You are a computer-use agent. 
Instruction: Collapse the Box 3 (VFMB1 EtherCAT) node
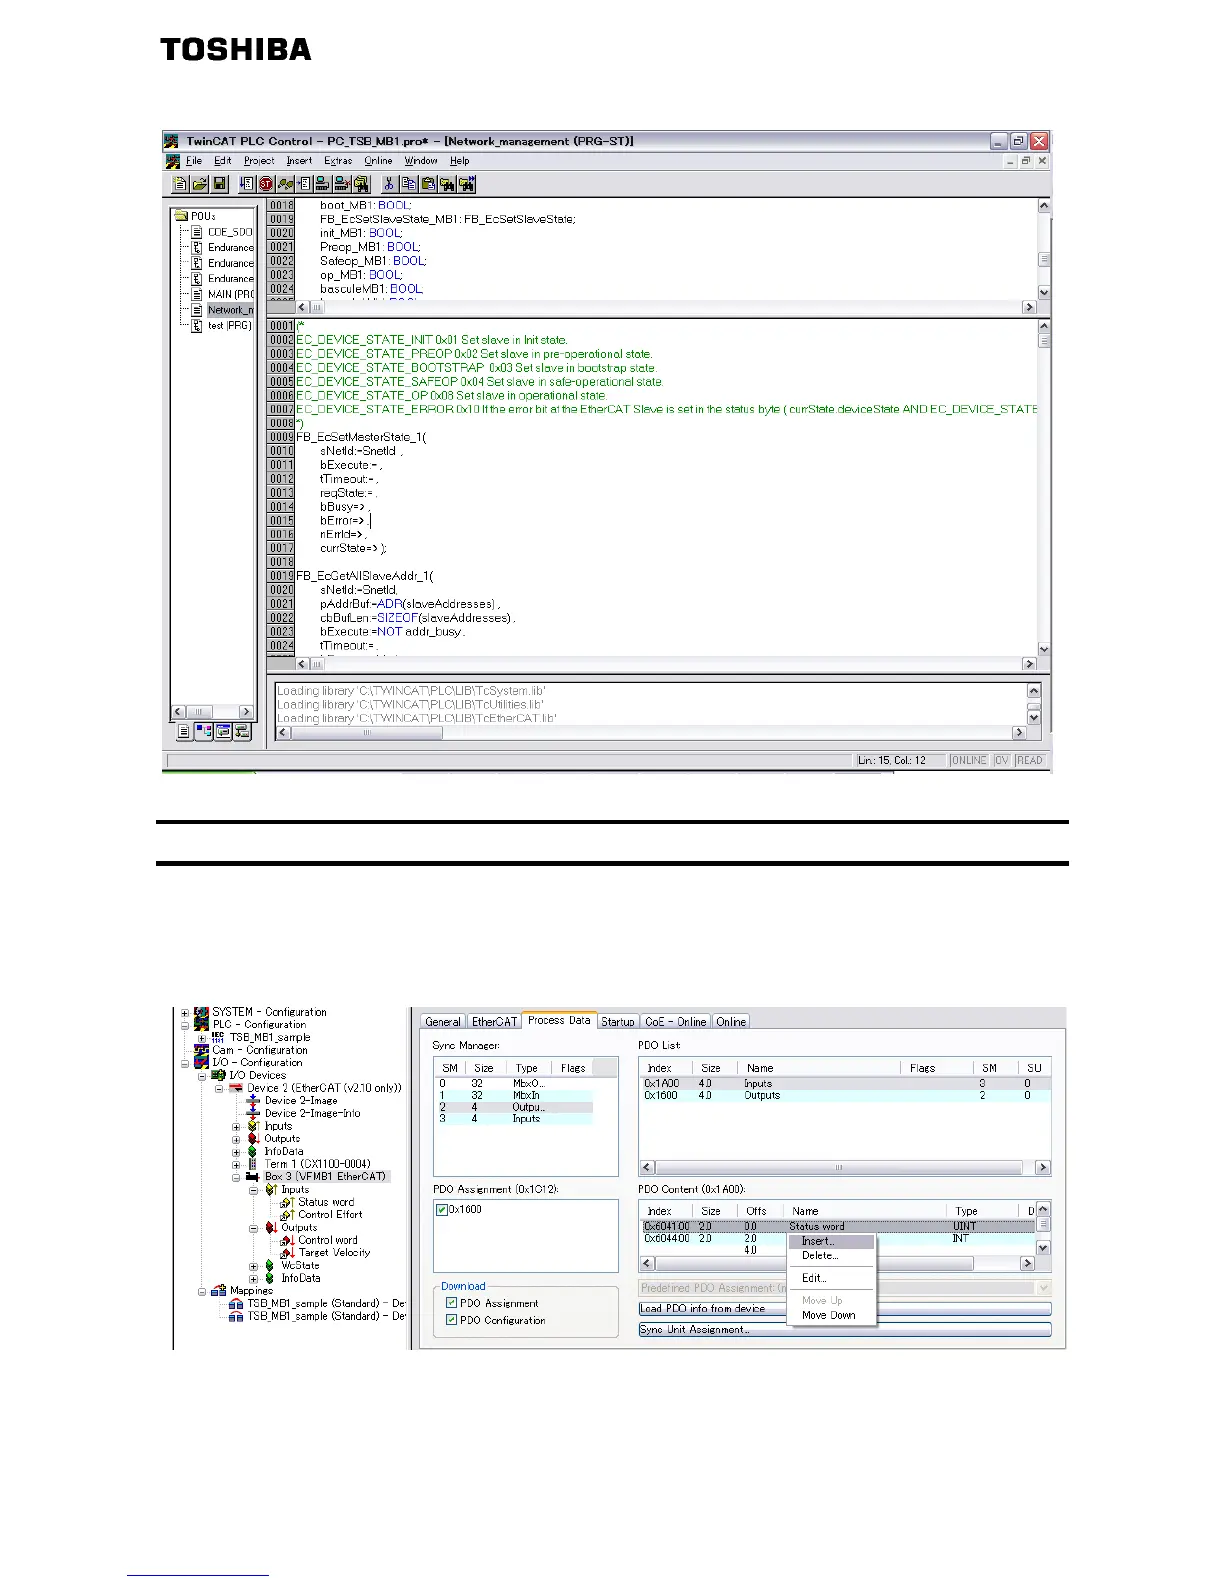236,1177
